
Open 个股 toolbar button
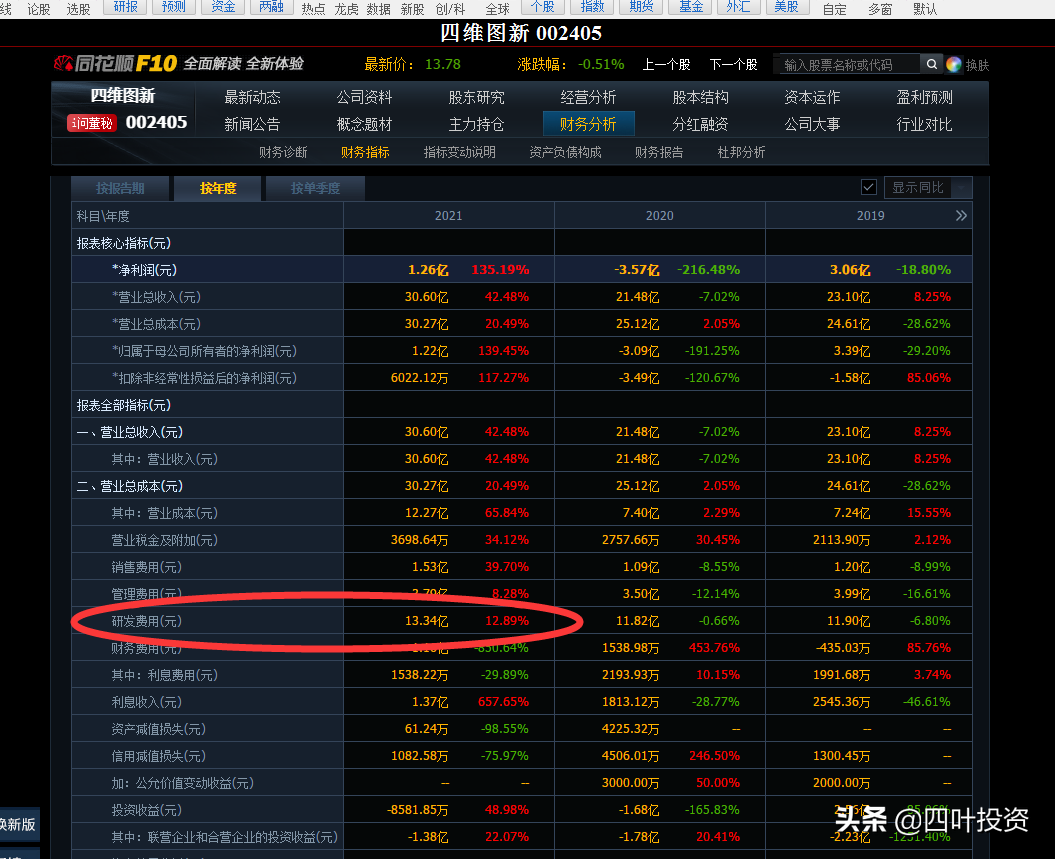click(x=543, y=7)
